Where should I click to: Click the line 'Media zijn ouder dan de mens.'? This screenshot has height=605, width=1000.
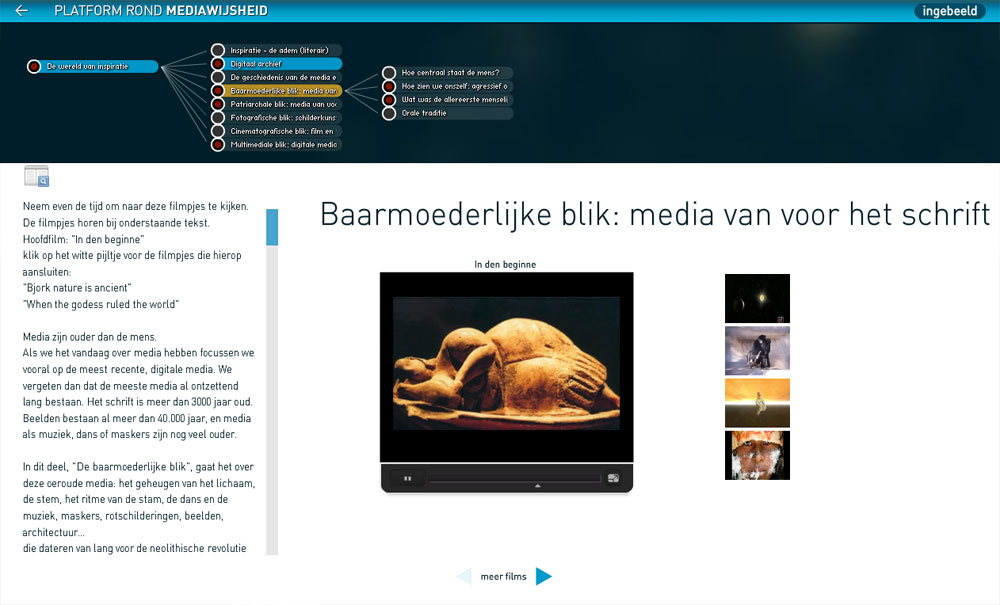pos(90,337)
